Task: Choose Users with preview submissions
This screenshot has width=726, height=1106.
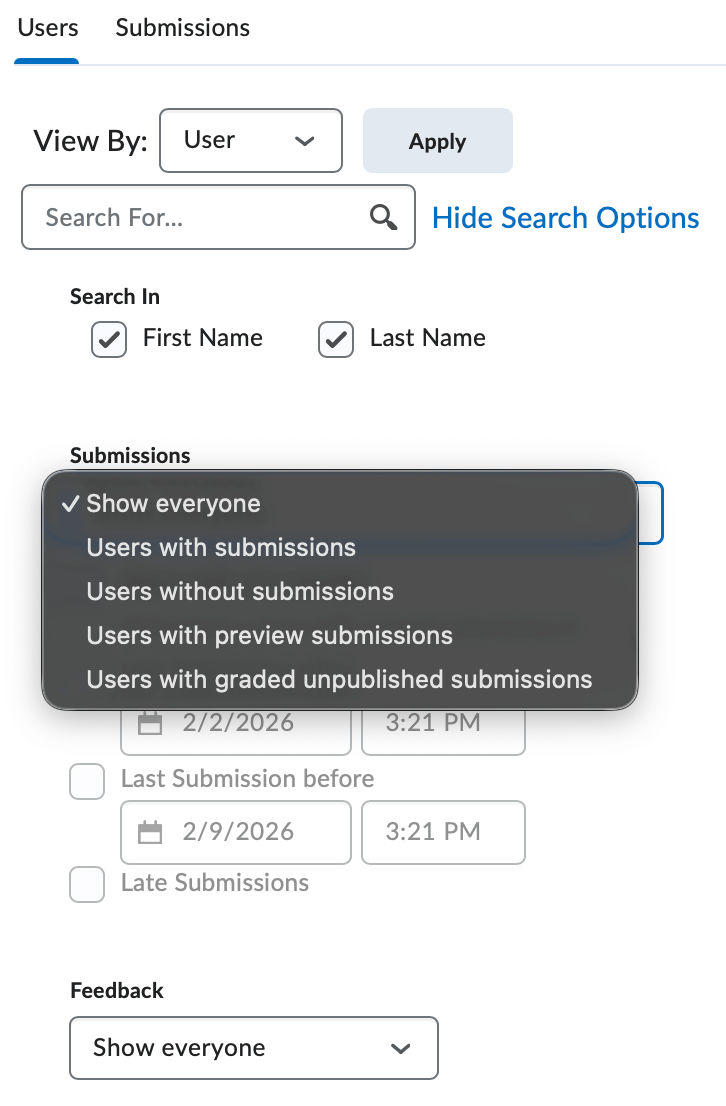Action: [270, 636]
